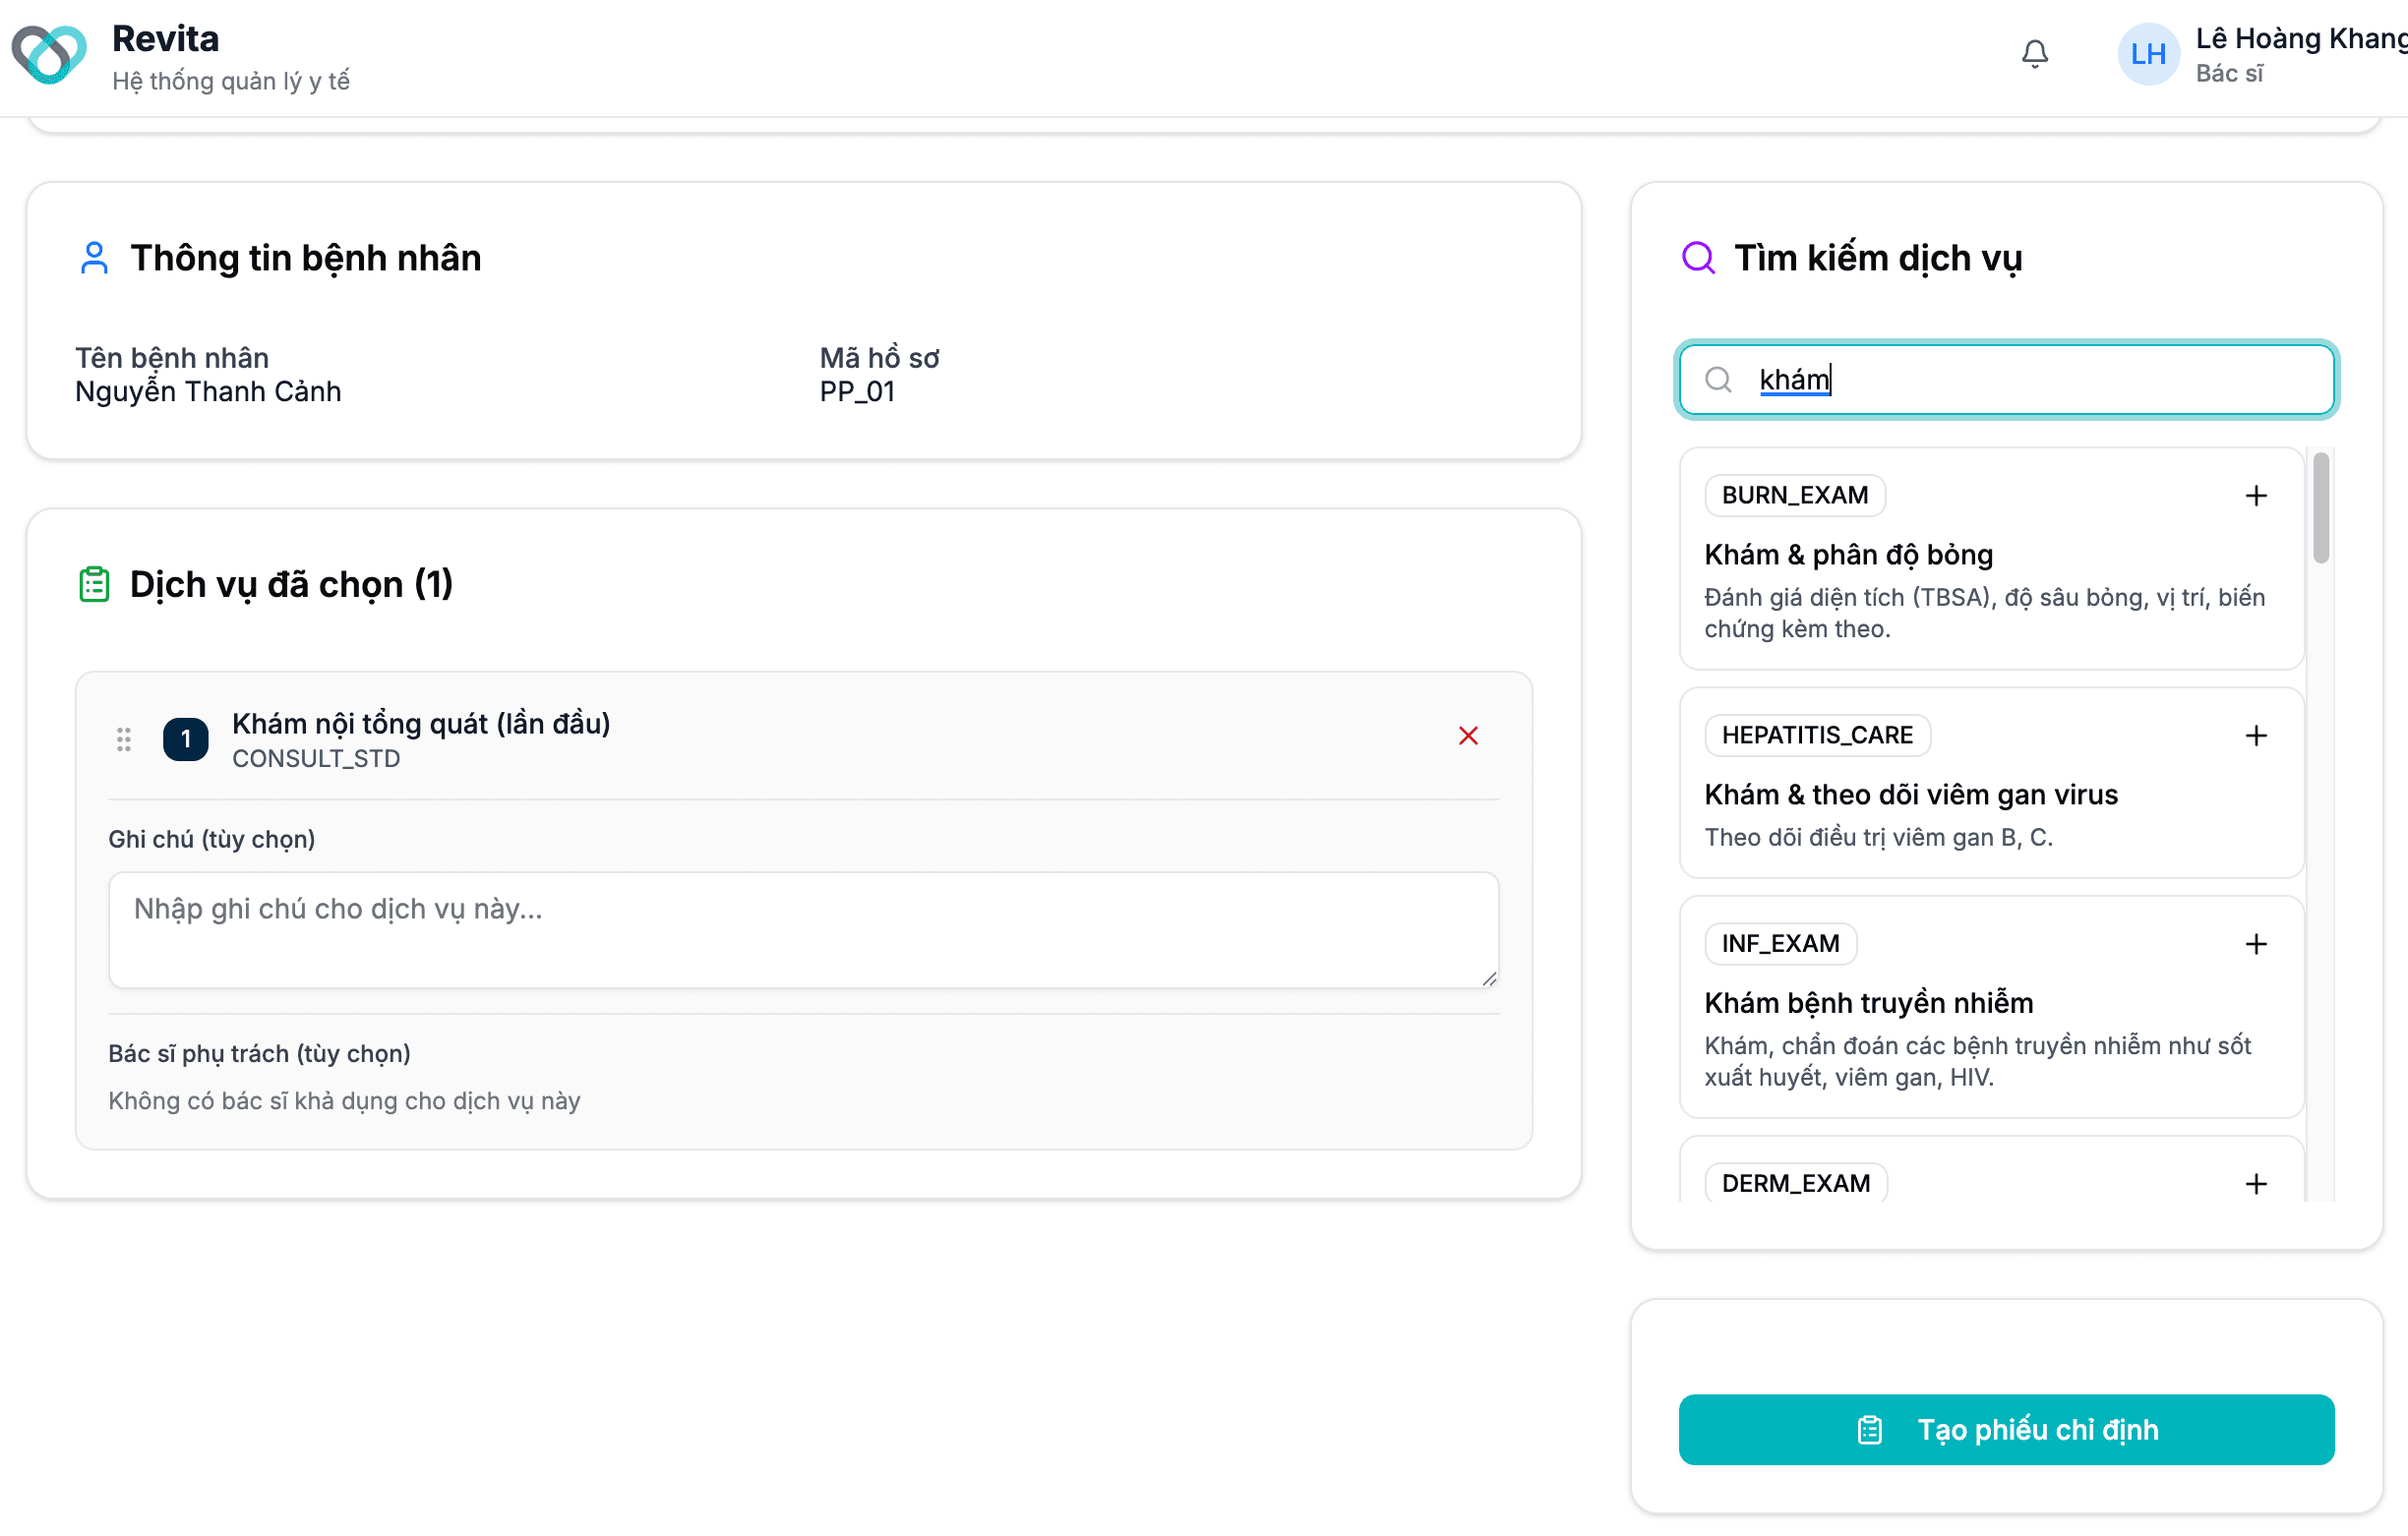Click the note textarea for this service
This screenshot has height=1536, width=2408.
(803, 930)
